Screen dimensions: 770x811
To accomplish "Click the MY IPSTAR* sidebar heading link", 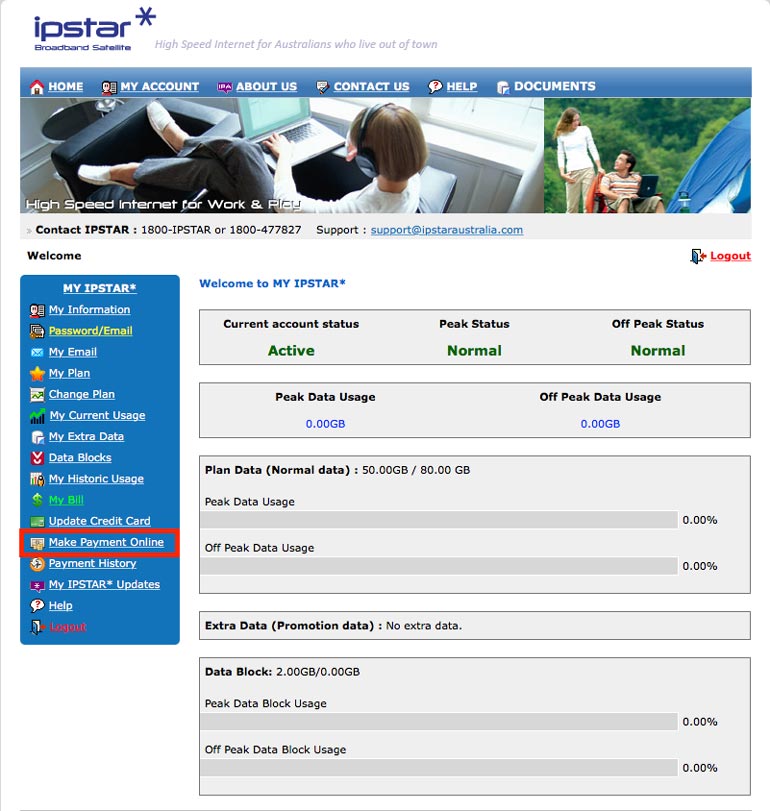I will [100, 288].
